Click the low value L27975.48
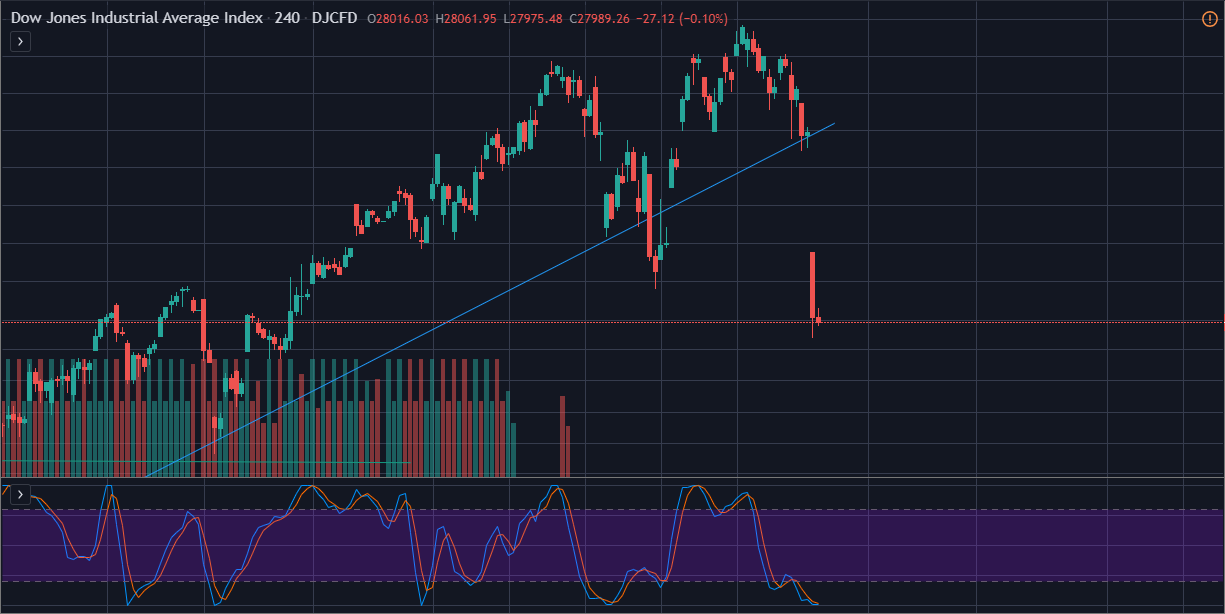 (x=533, y=19)
